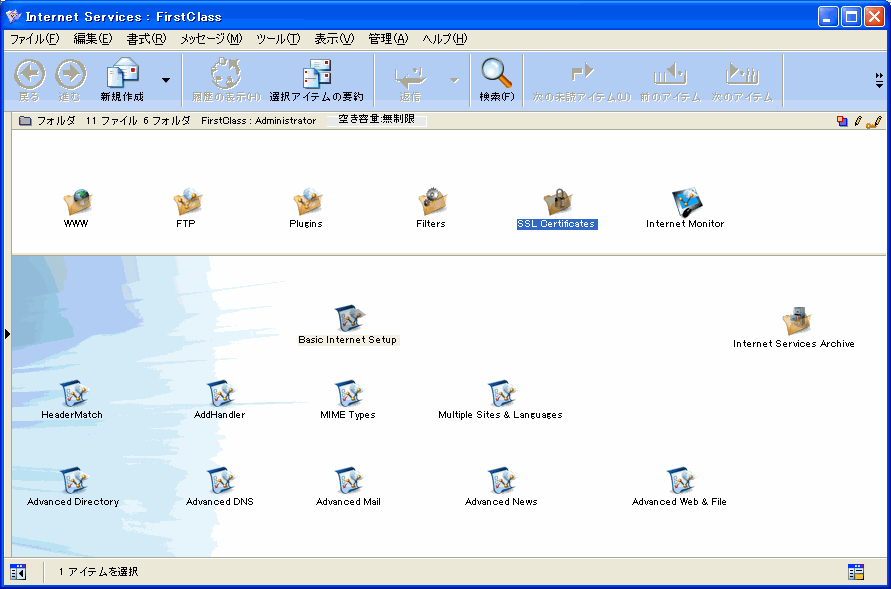Click the FirstClass : Administrator text
This screenshot has height=589, width=891.
[259, 120]
